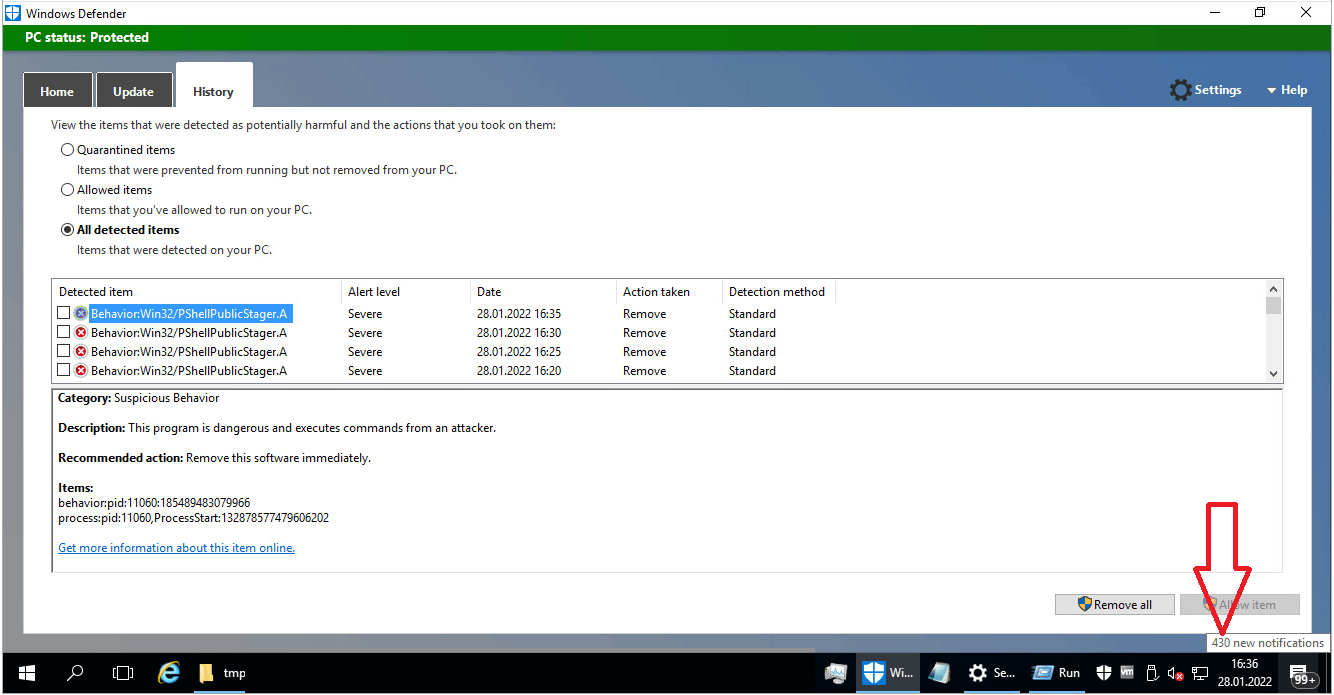This screenshot has height=695, width=1334.
Task: Click the red threat icon on the 16:25 row
Action: click(81, 352)
